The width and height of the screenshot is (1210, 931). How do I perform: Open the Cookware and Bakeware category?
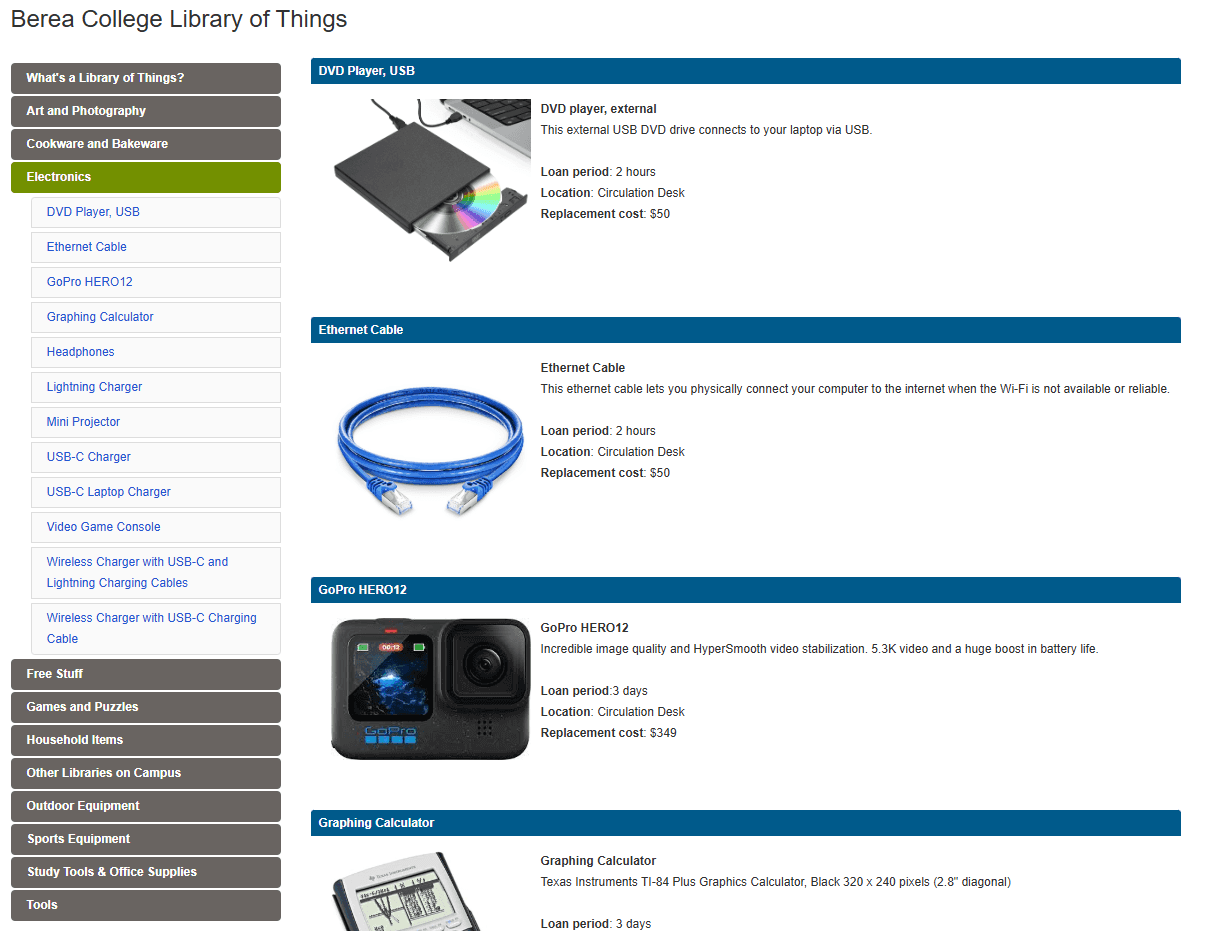point(146,144)
